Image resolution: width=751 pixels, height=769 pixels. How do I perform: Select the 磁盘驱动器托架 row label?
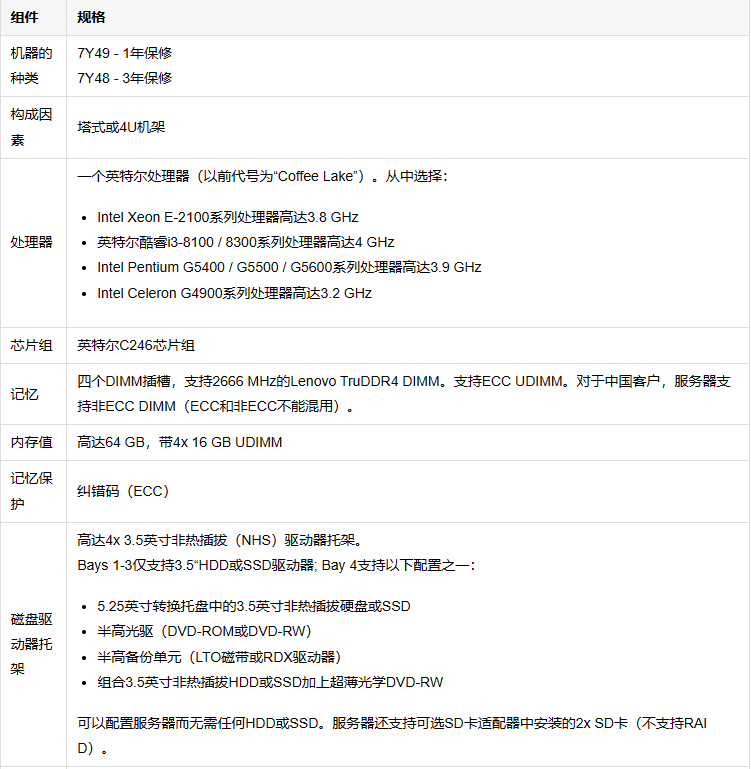click(x=31, y=644)
